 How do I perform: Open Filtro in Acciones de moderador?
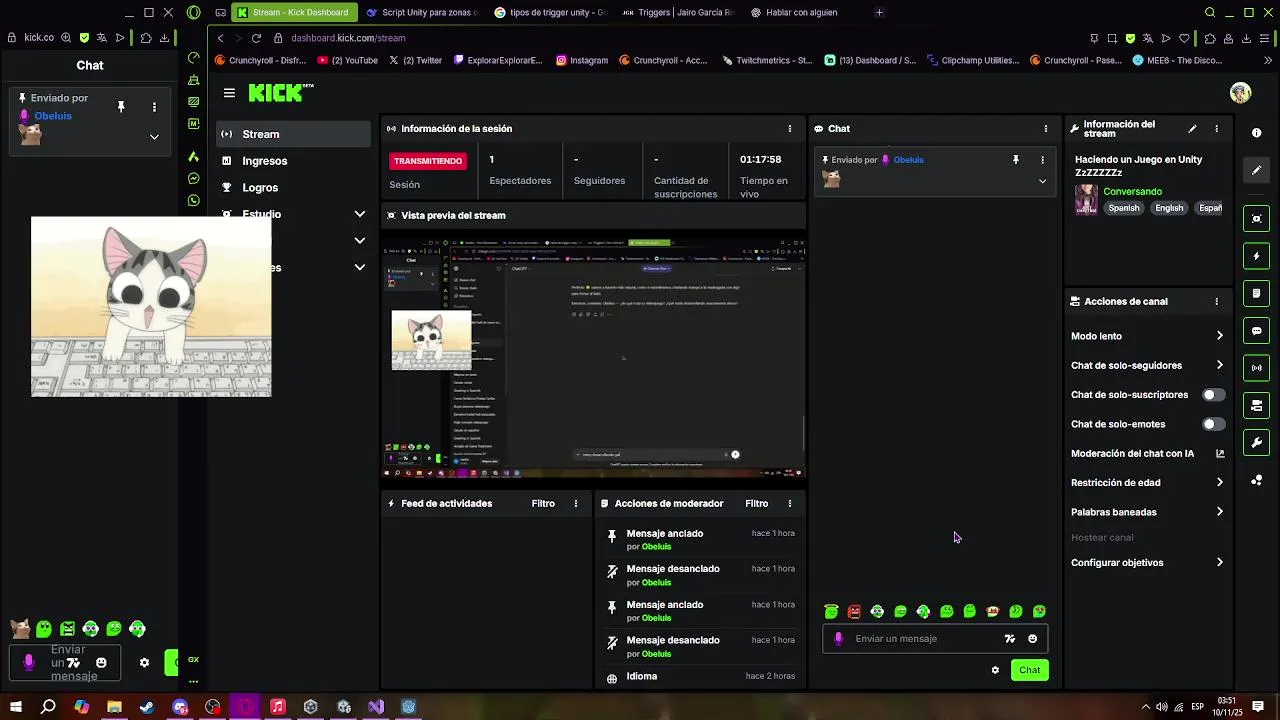tap(757, 504)
